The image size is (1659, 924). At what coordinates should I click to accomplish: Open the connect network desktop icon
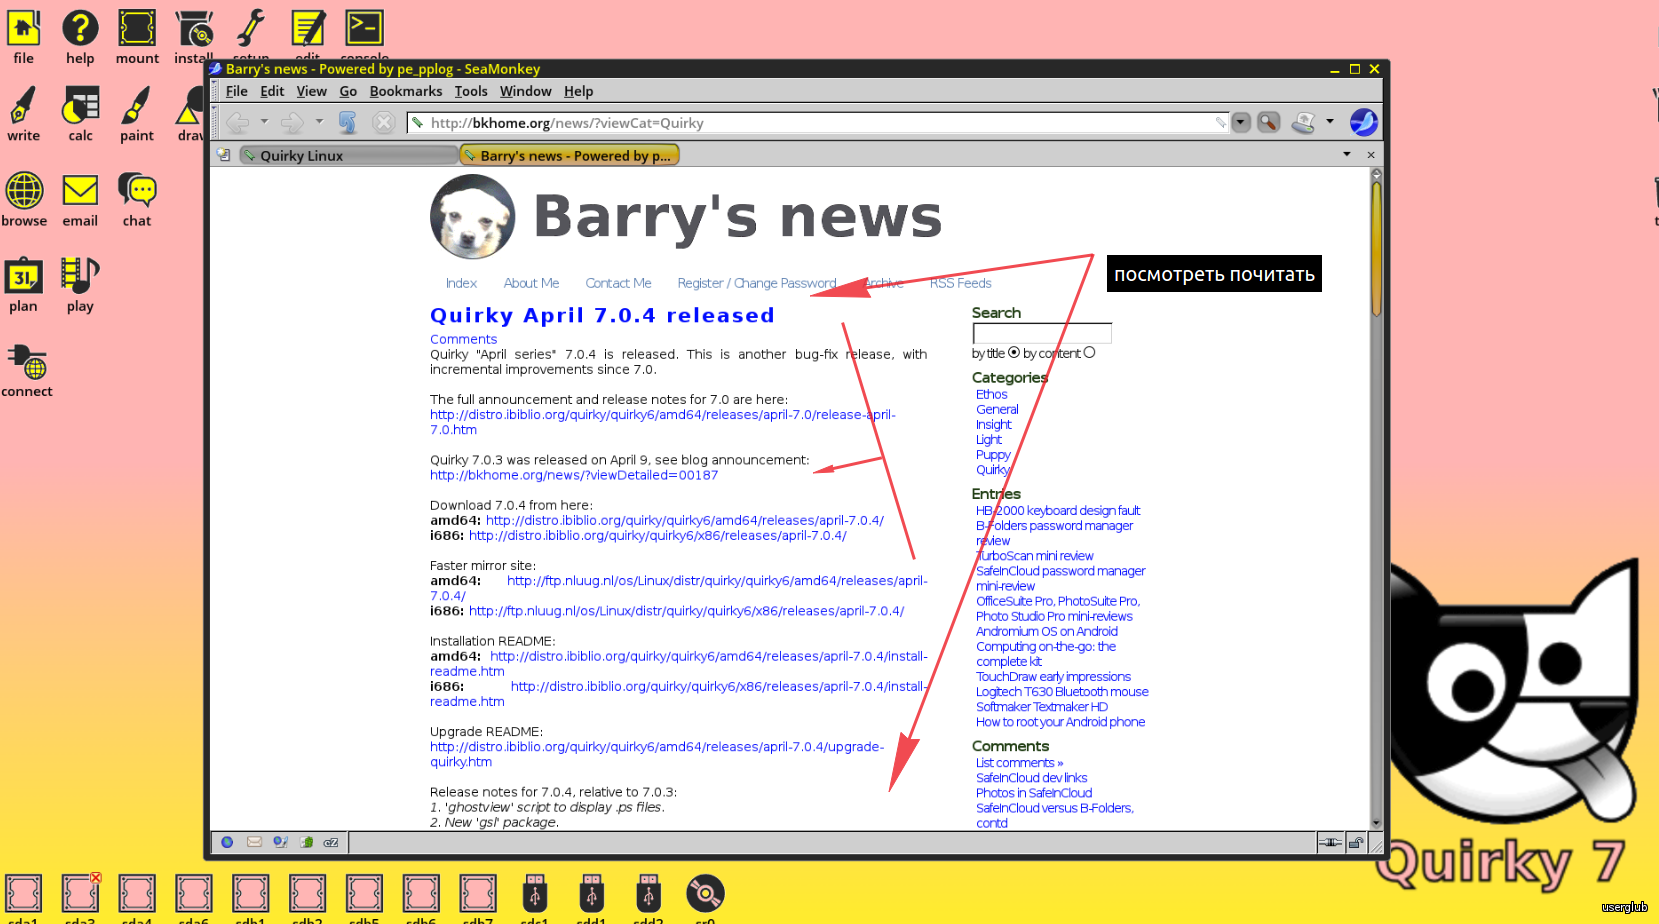[x=27, y=370]
